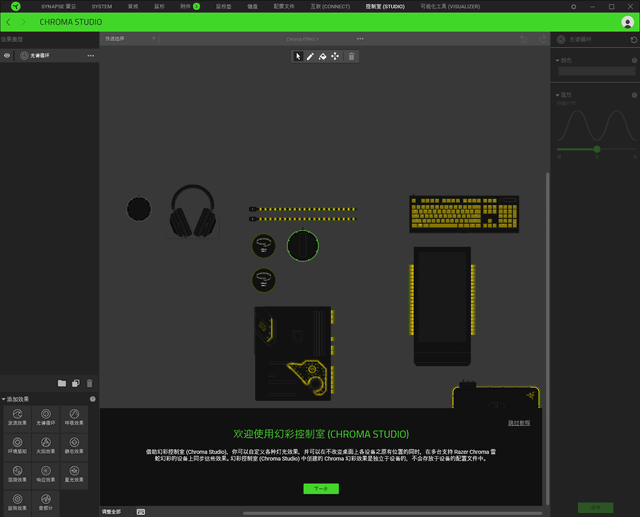Click the speed slider handle
This screenshot has height=517, width=640.
(597, 149)
